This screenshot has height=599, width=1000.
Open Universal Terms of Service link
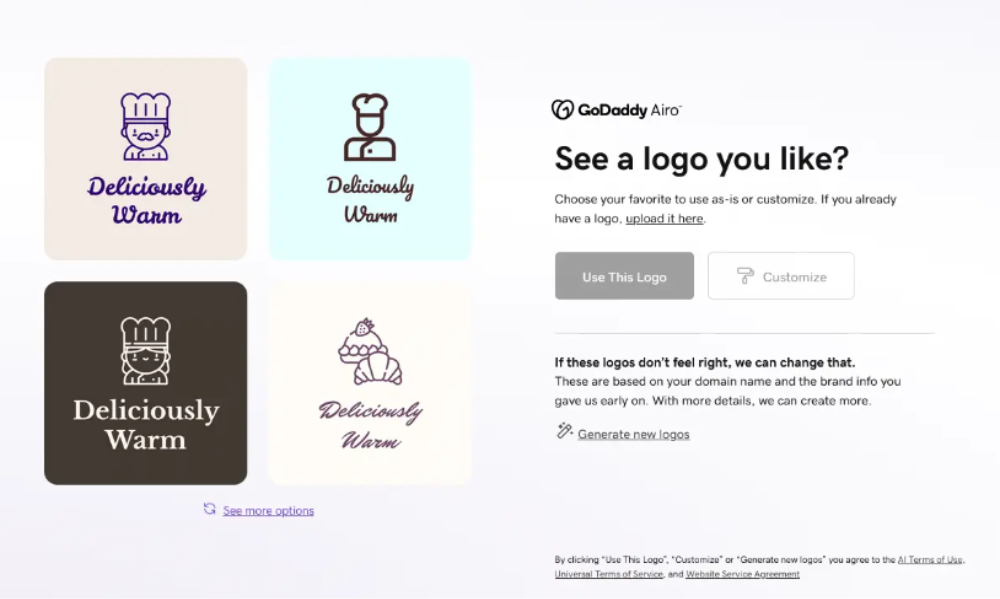coord(608,574)
